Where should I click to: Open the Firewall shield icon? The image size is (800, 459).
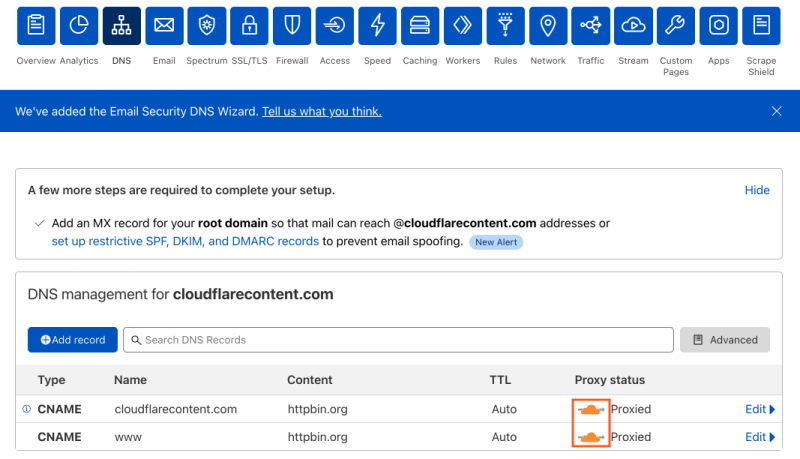click(x=292, y=26)
